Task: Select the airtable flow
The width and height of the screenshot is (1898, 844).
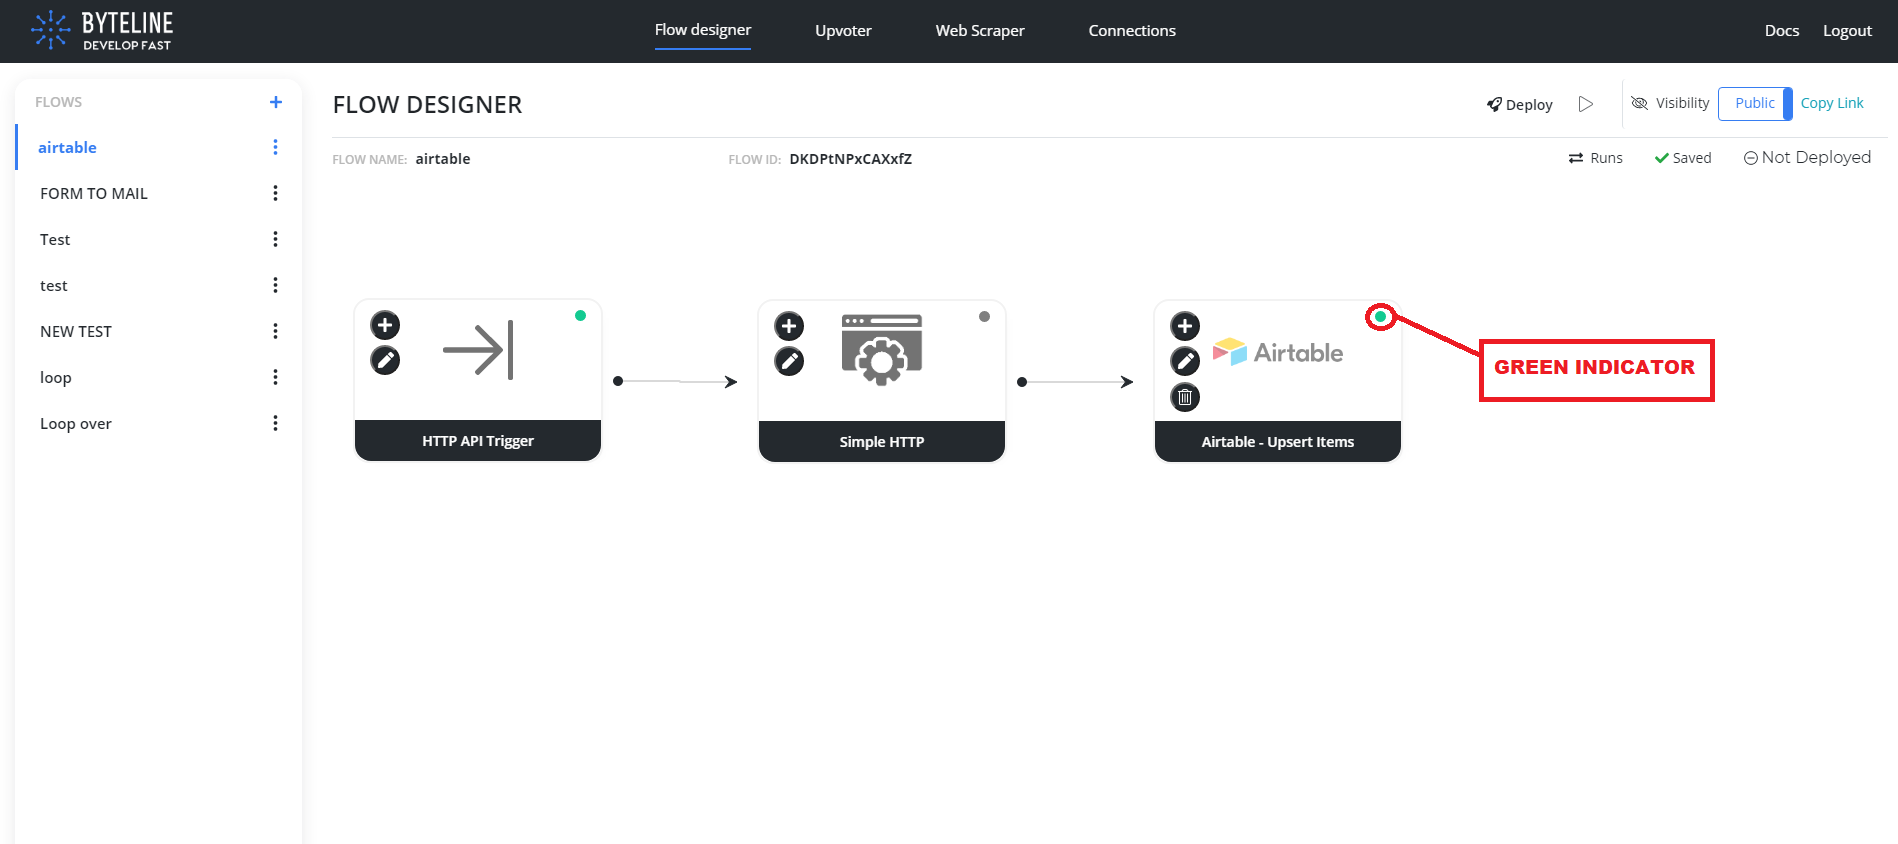Action: coord(67,147)
